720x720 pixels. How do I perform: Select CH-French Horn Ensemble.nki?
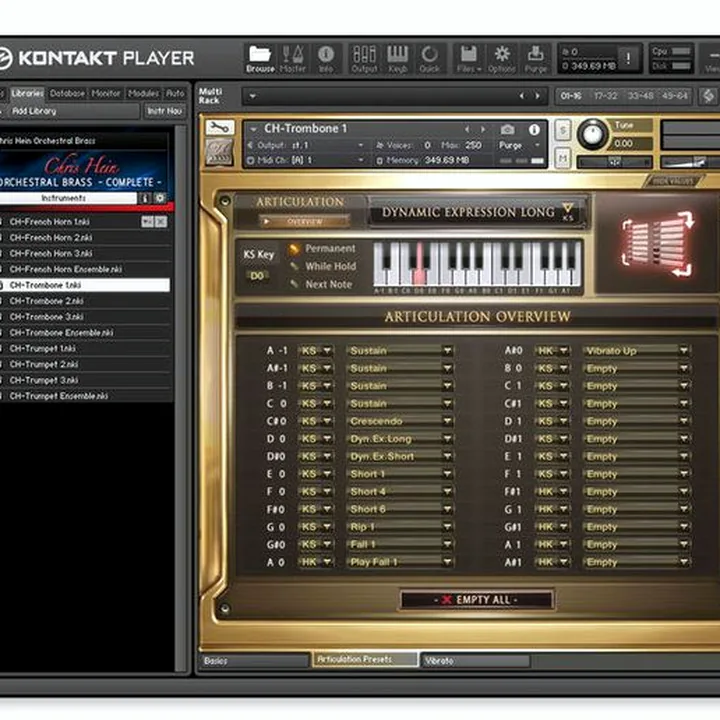(x=85, y=270)
